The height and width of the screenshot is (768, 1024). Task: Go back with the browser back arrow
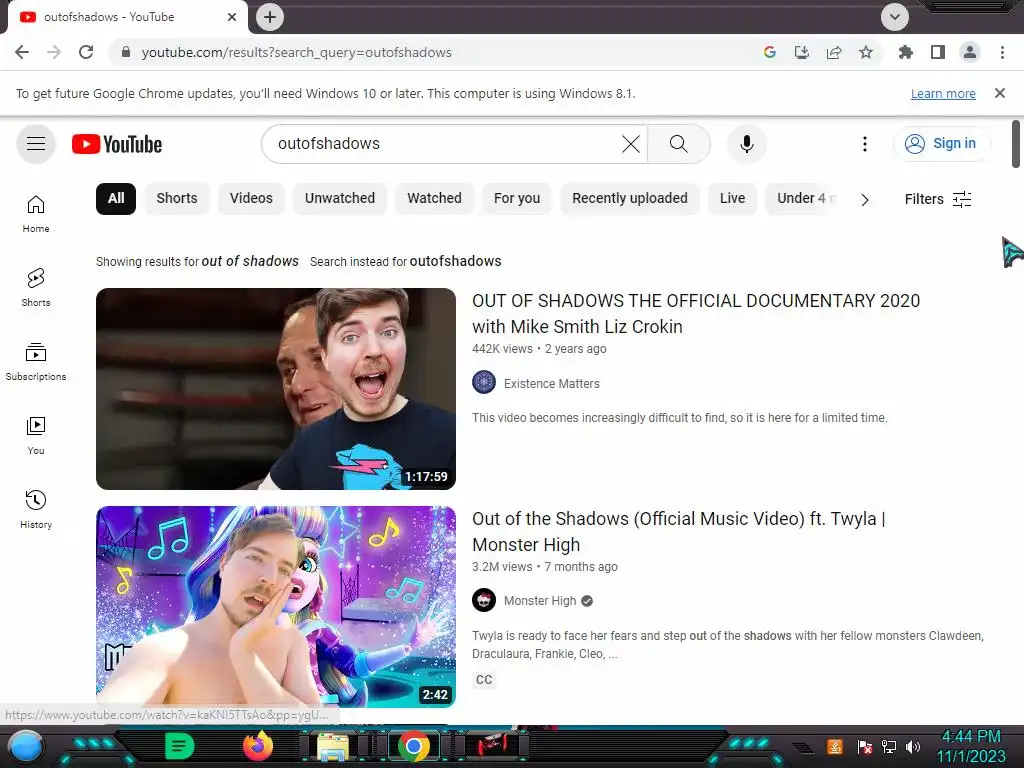[x=22, y=52]
